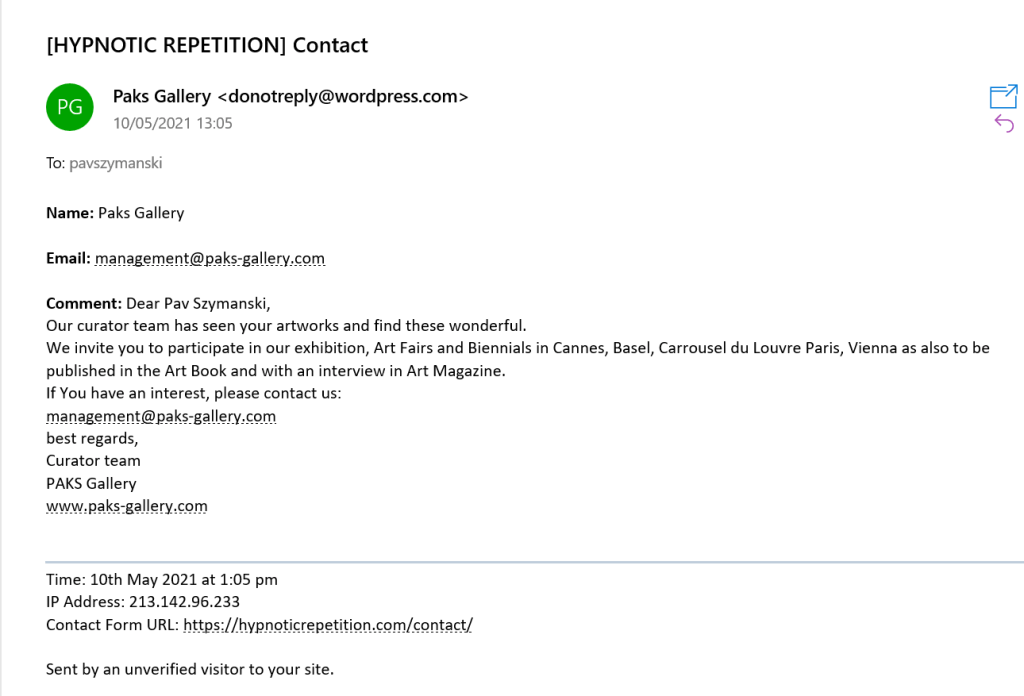Visit the www.paks-gallery.com website link

click(x=127, y=506)
